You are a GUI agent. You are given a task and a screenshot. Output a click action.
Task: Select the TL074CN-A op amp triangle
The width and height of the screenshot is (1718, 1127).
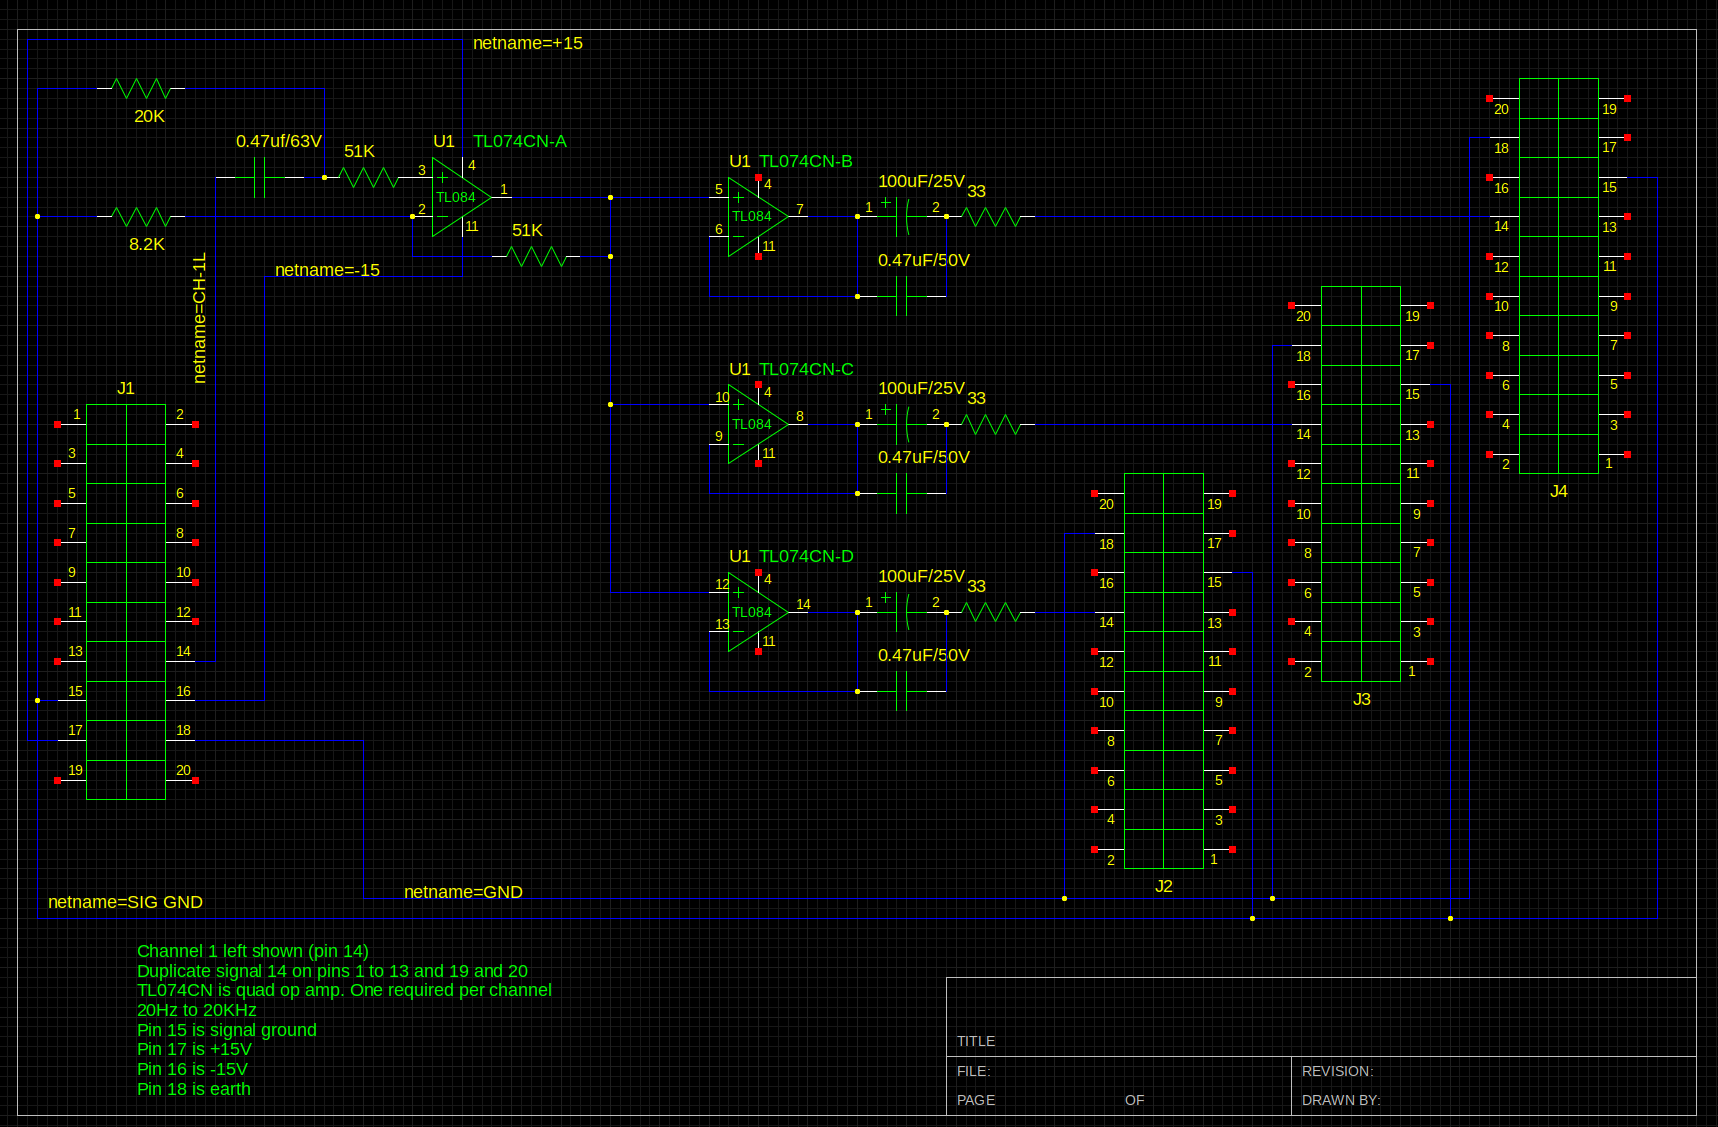[461, 197]
